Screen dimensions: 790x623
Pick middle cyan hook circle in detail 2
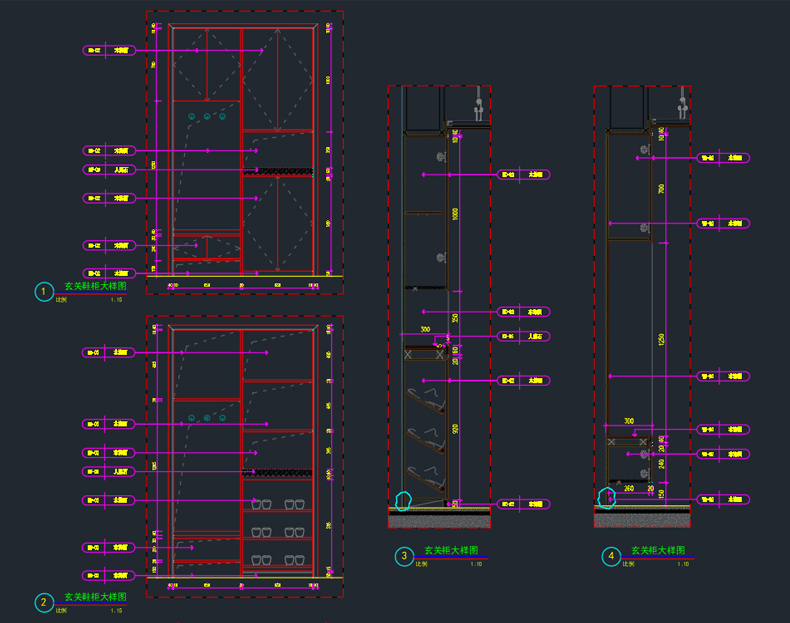[207, 418]
